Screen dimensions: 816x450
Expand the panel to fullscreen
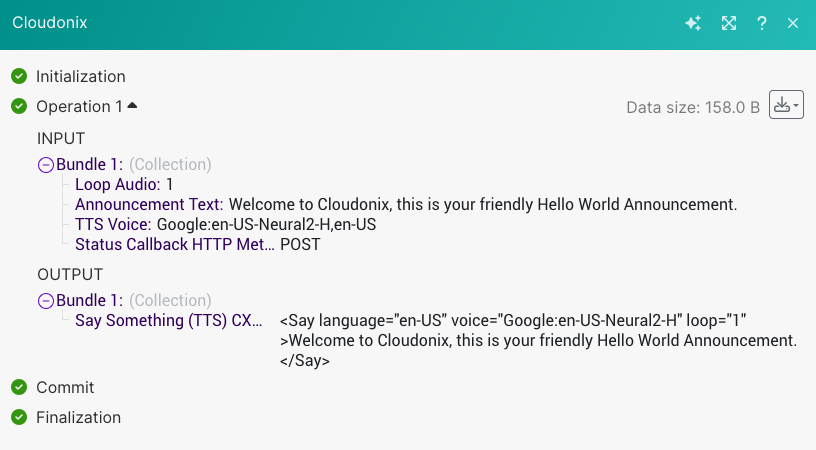[x=728, y=23]
